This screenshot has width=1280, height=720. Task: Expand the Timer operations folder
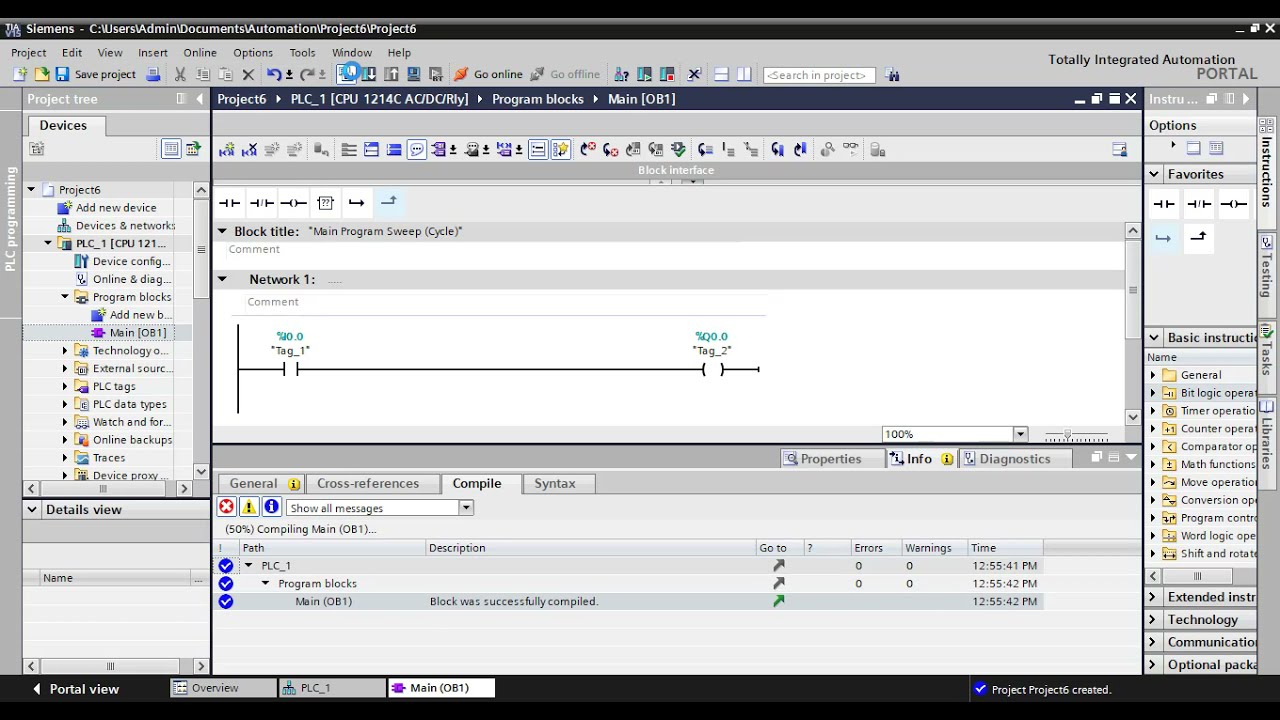pos(1153,411)
